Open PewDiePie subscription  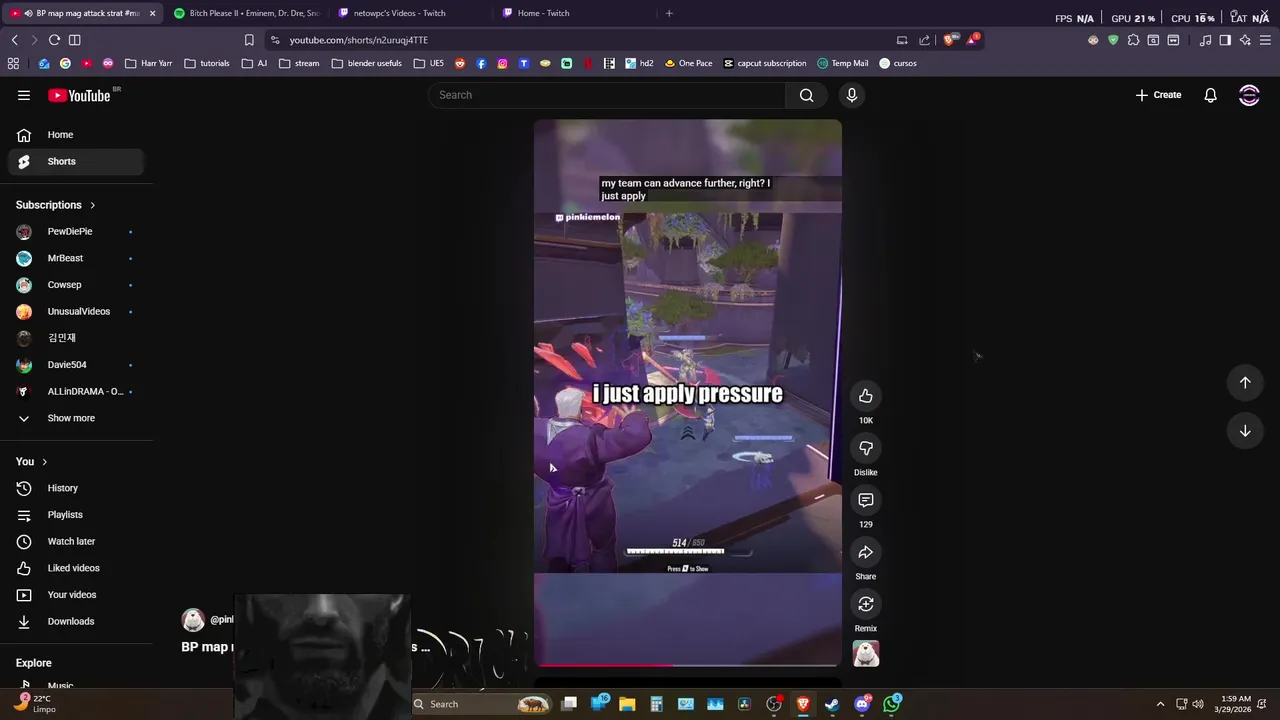pyautogui.click(x=76, y=231)
